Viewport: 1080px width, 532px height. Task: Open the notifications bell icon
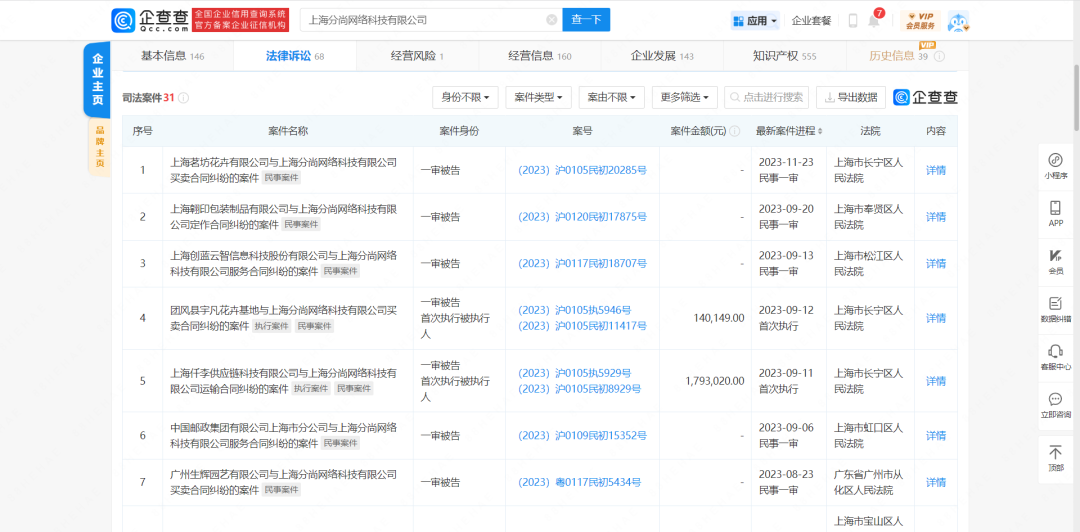tap(874, 21)
